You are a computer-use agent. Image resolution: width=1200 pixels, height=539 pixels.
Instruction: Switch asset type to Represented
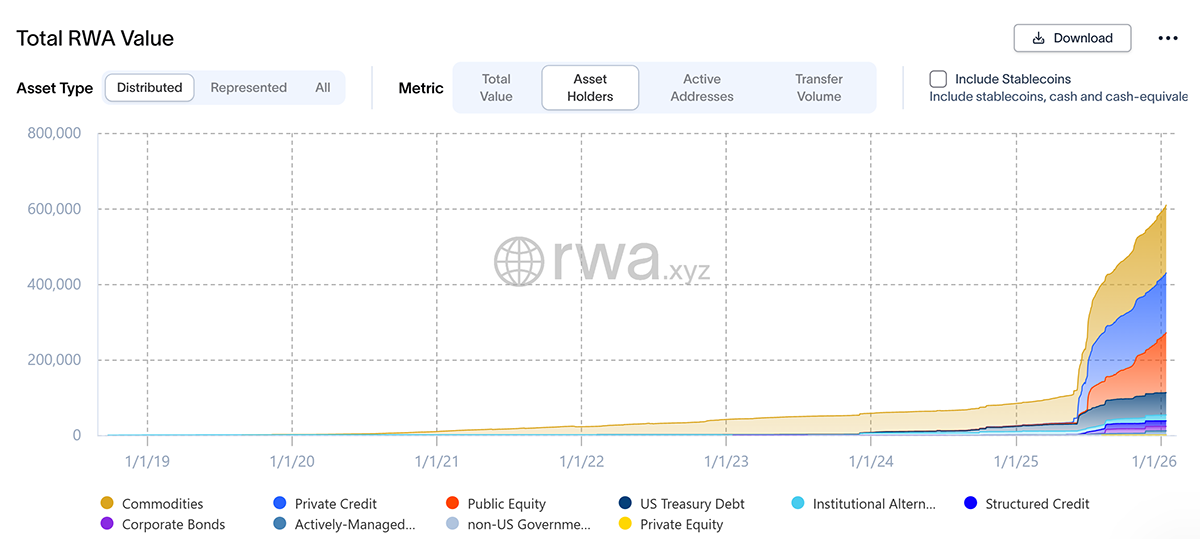coord(248,88)
